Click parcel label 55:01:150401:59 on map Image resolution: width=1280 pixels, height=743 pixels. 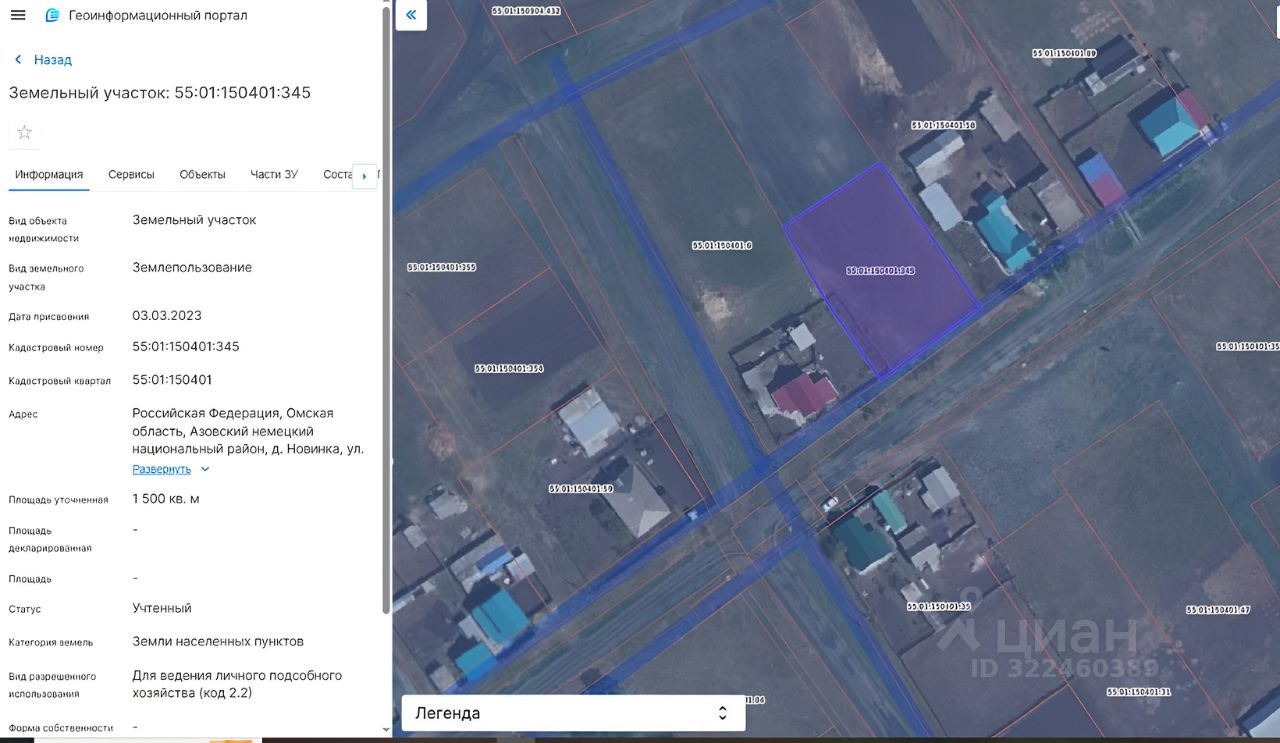580,489
